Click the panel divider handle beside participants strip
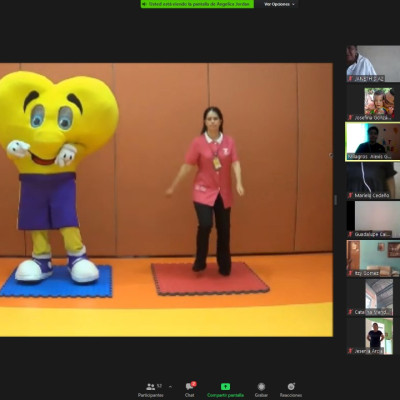 335,200
